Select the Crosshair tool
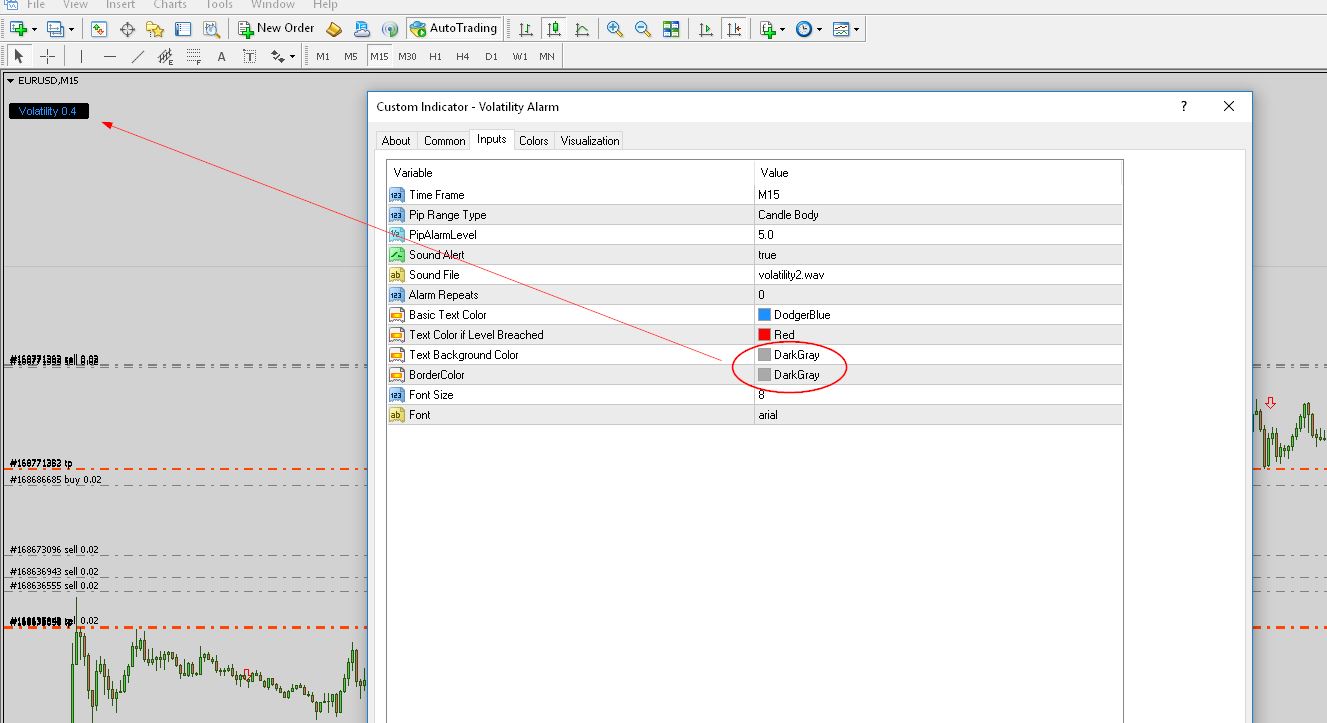 point(47,56)
